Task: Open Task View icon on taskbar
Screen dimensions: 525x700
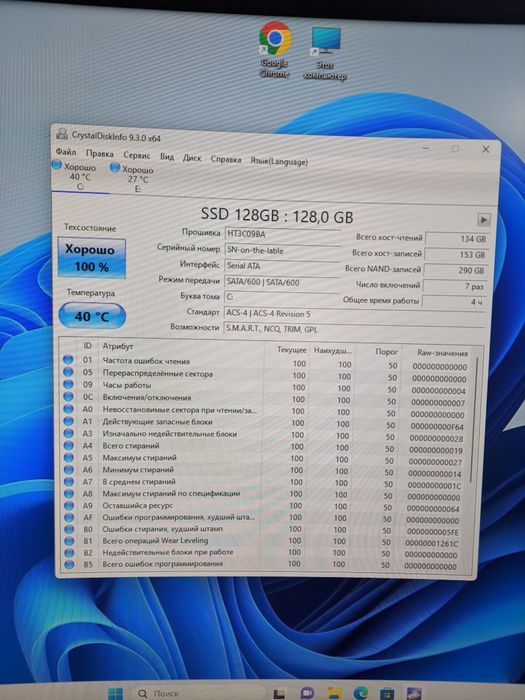Action: pyautogui.click(x=279, y=693)
